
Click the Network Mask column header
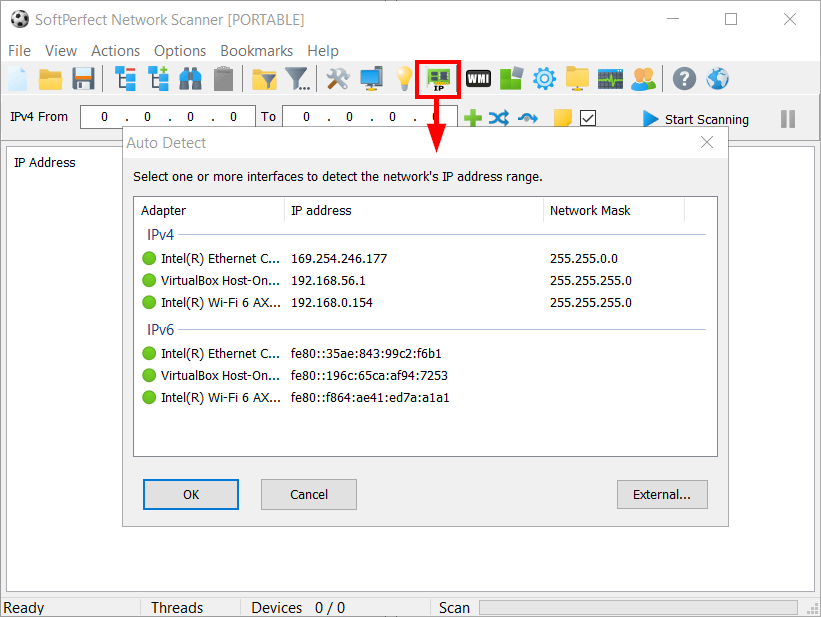click(x=614, y=211)
